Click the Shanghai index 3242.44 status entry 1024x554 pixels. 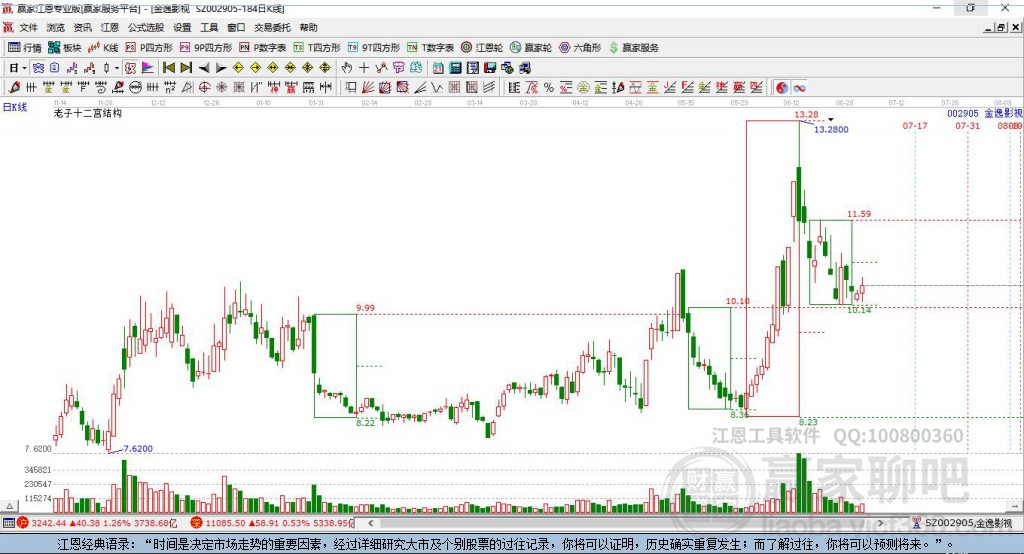coord(97,523)
